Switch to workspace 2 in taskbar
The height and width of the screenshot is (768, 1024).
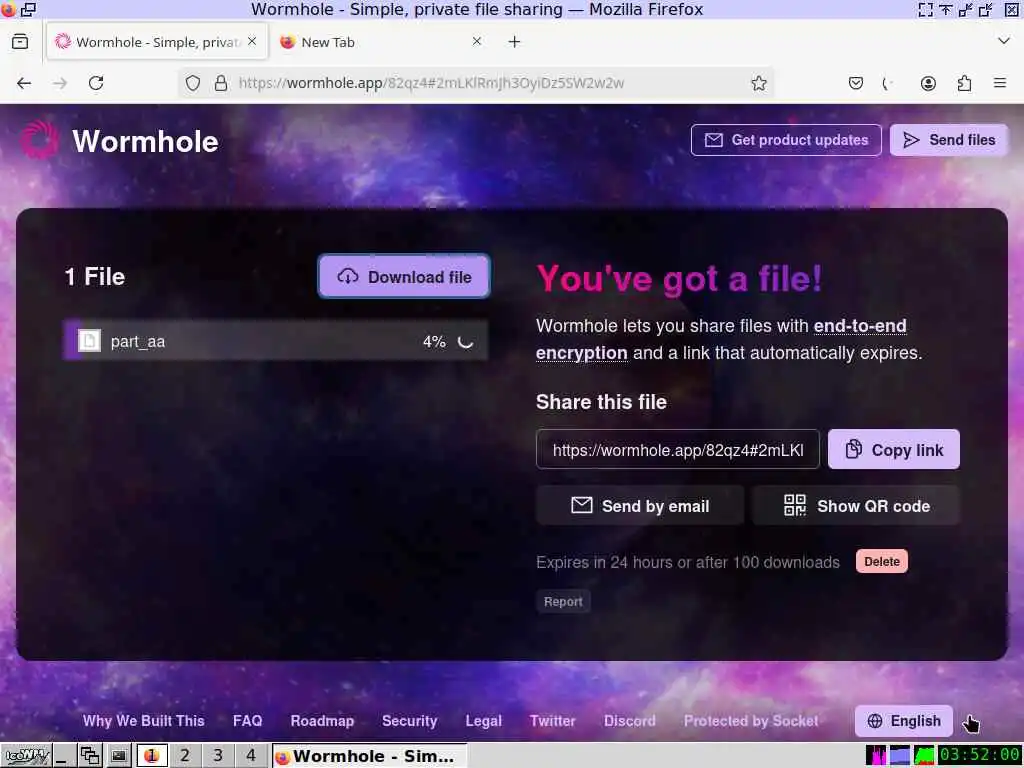click(185, 756)
